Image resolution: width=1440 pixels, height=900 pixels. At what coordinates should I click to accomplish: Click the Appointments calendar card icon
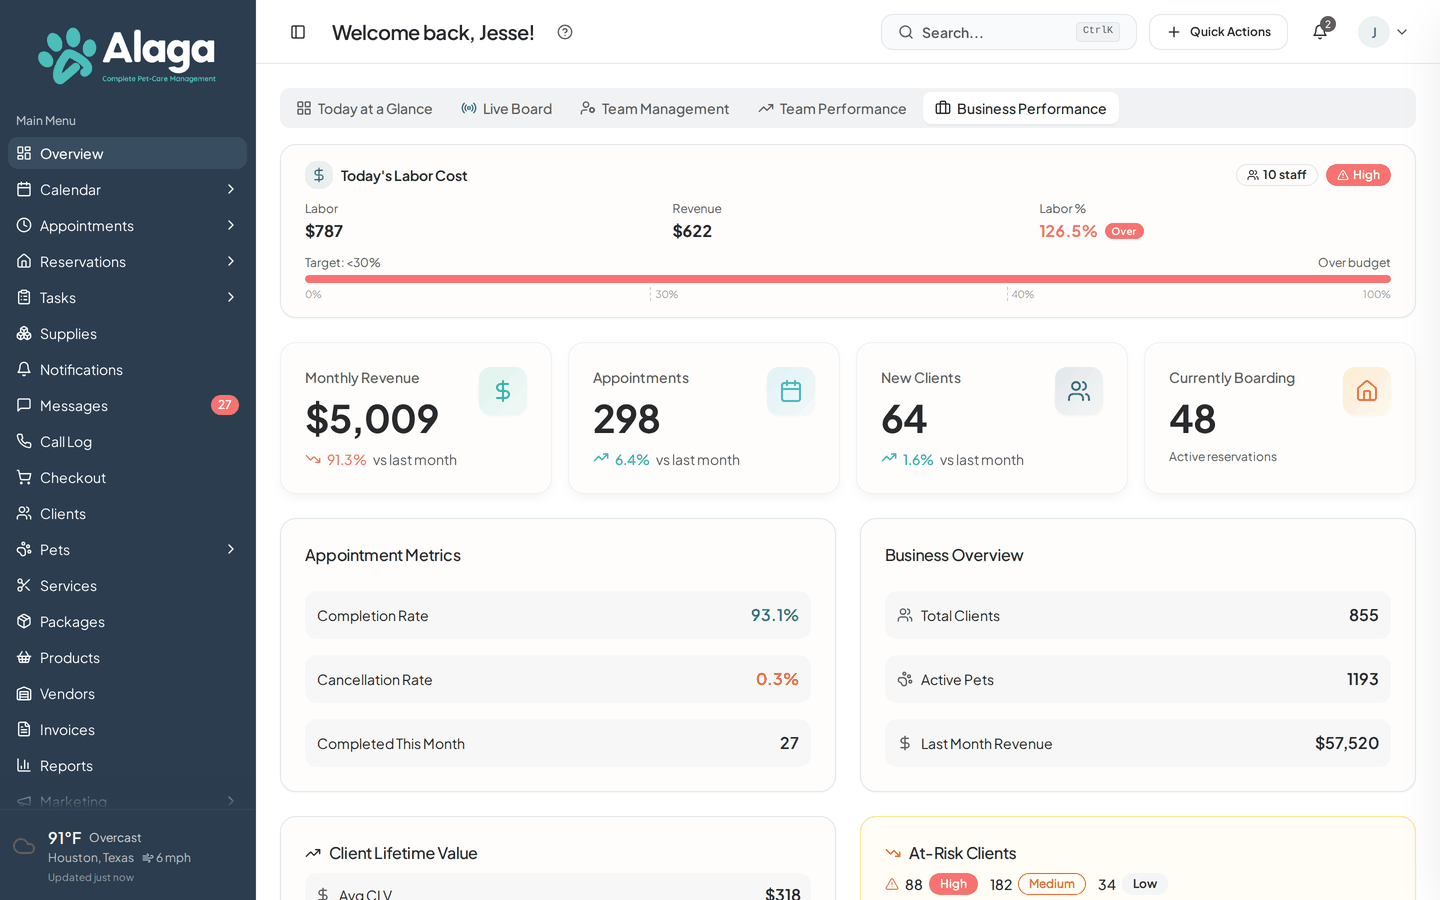[791, 391]
